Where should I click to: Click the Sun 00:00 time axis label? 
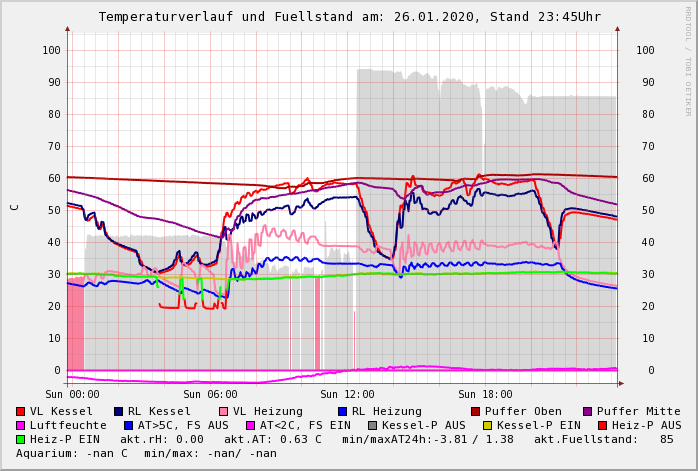[72, 395]
